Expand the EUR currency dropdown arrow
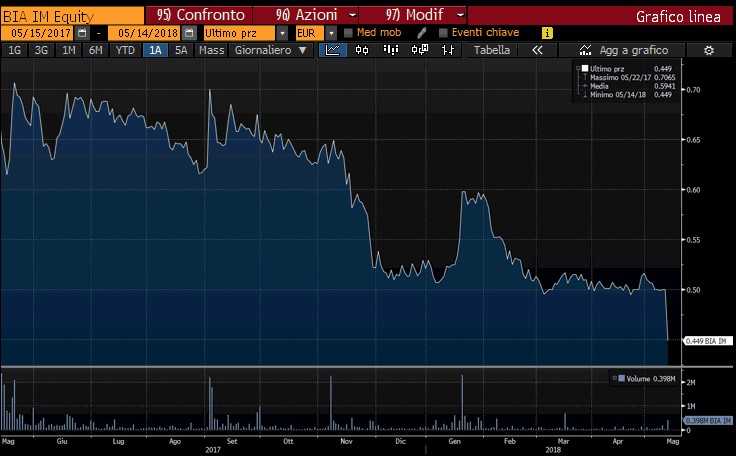This screenshot has height=456, width=736. tap(331, 33)
